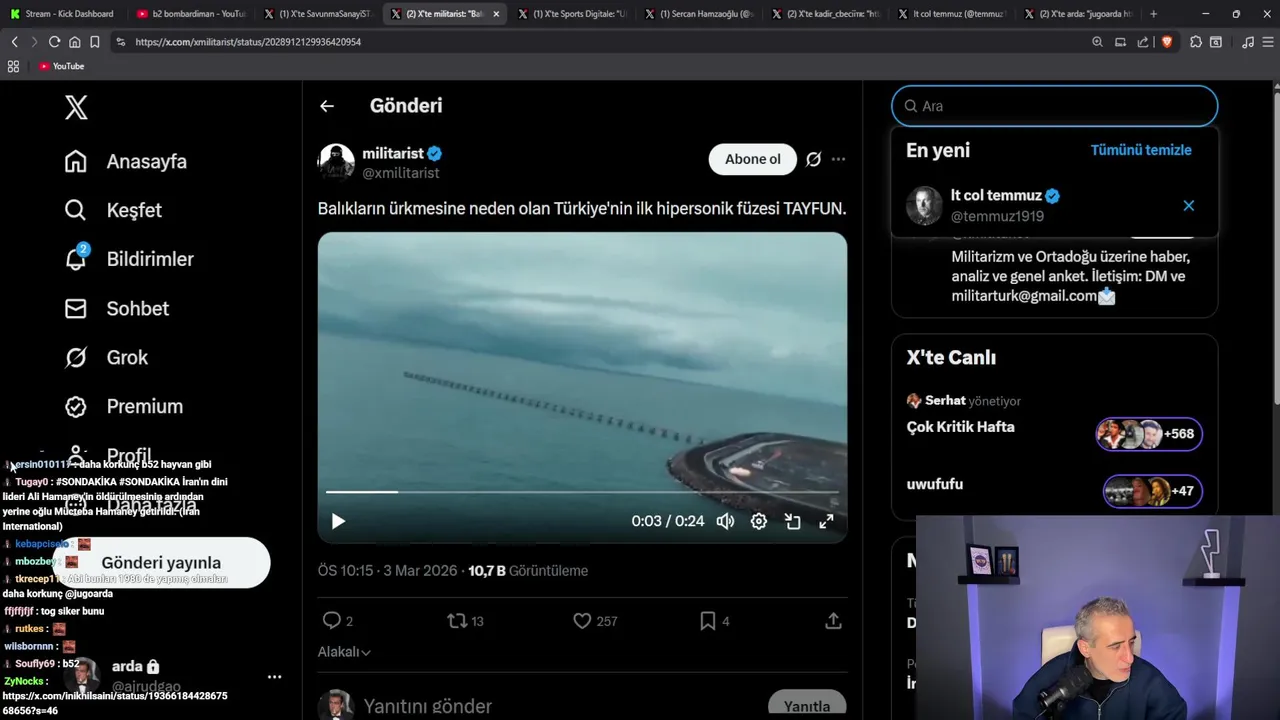Reload the page

click(54, 42)
